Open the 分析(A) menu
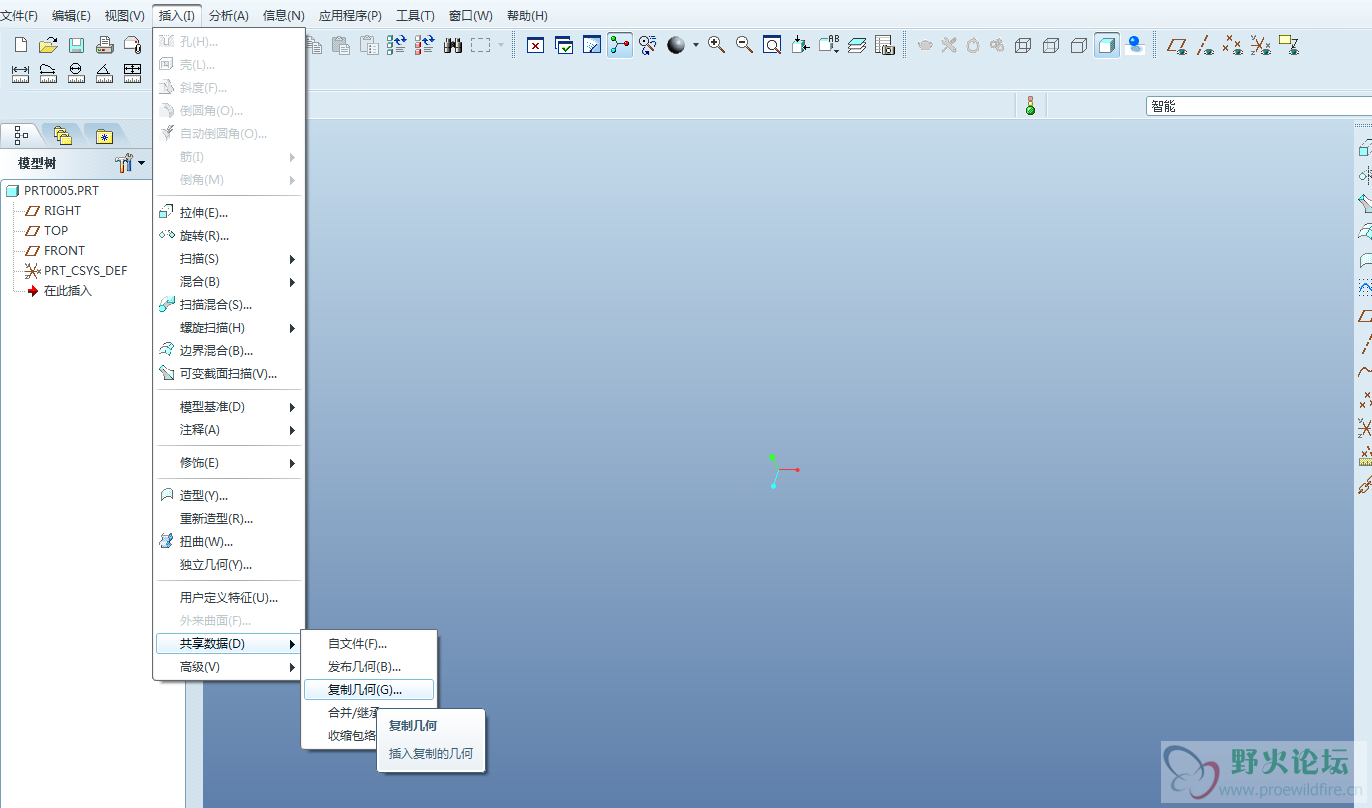Screen dimensions: 1372x808 [x=229, y=15]
